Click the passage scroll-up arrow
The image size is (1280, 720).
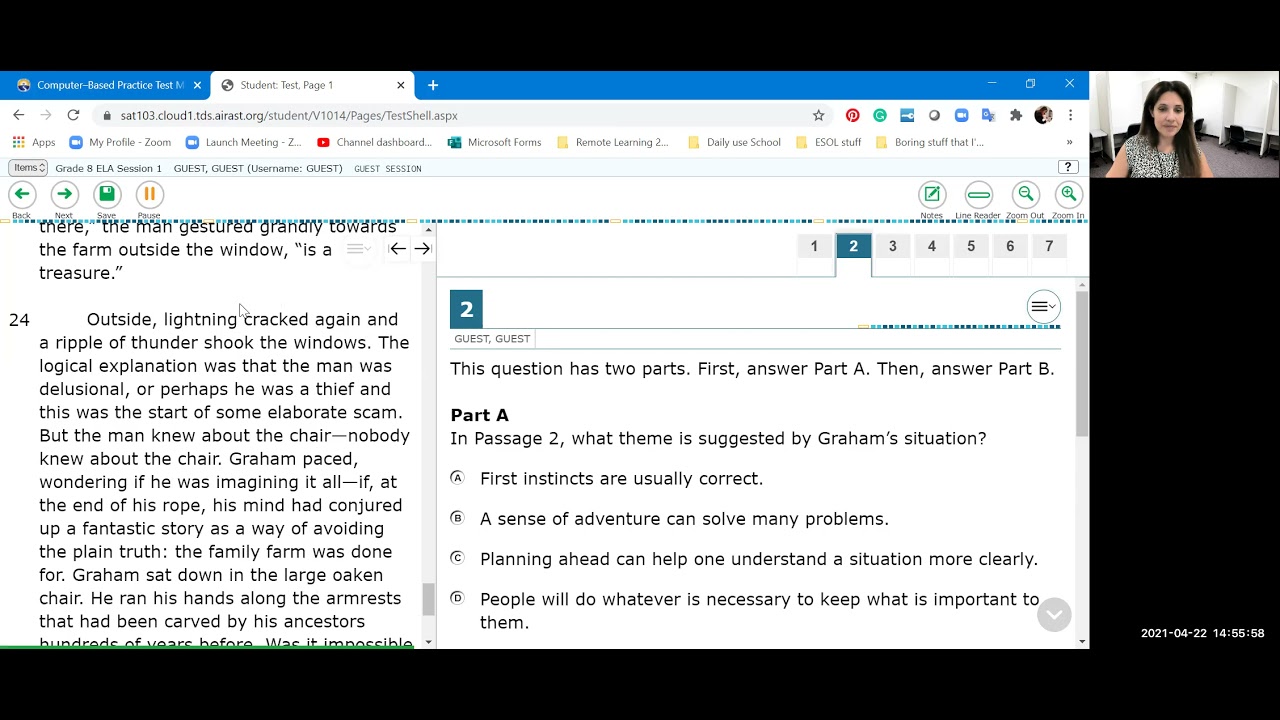pyautogui.click(x=429, y=230)
